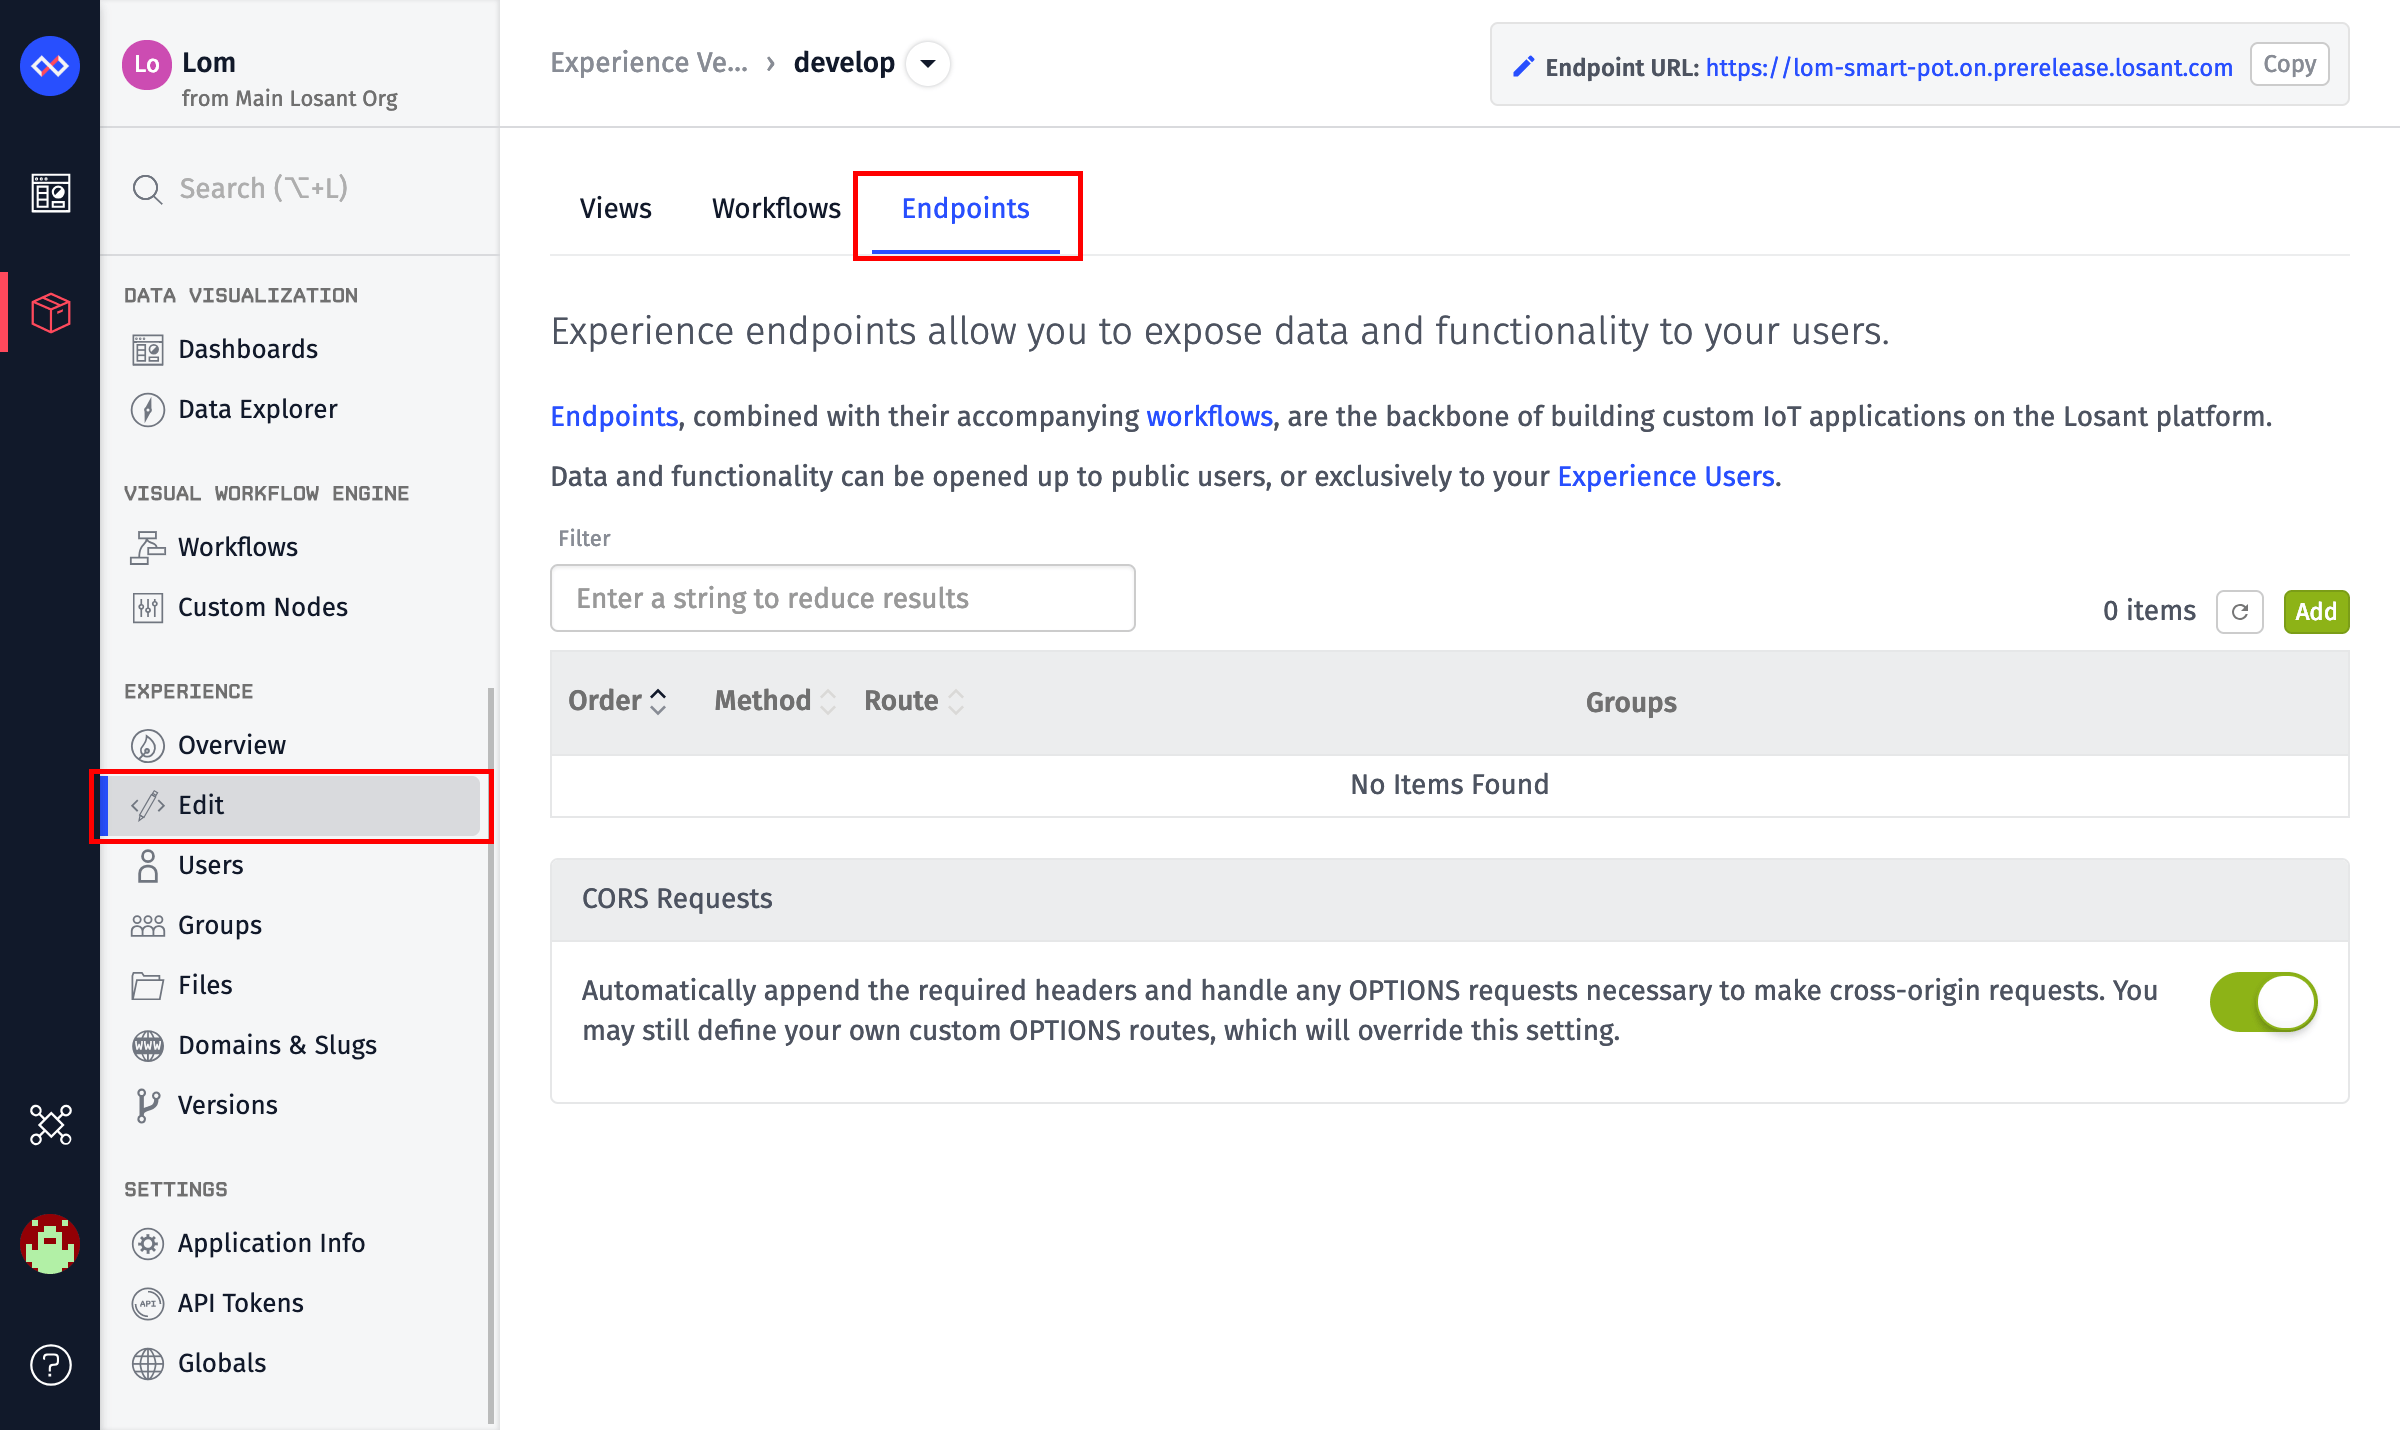Focus the Filter input field

click(x=843, y=598)
